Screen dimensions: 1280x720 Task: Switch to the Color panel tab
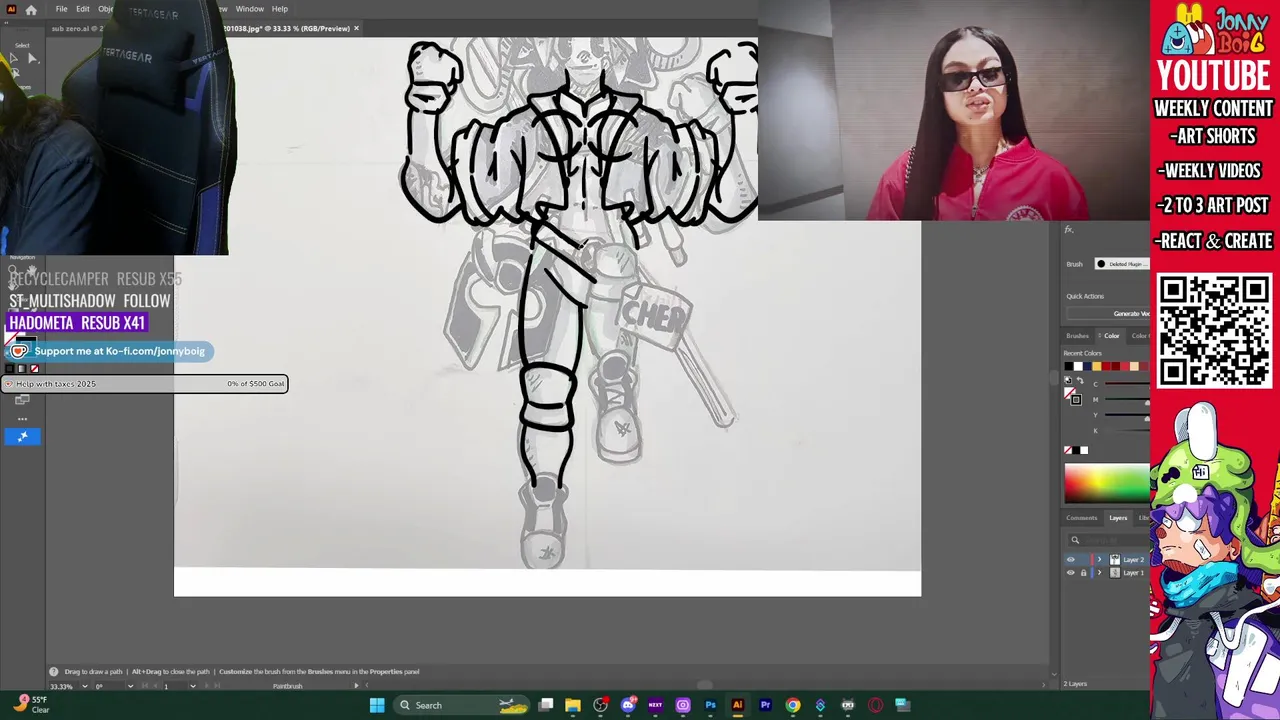(x=1111, y=336)
